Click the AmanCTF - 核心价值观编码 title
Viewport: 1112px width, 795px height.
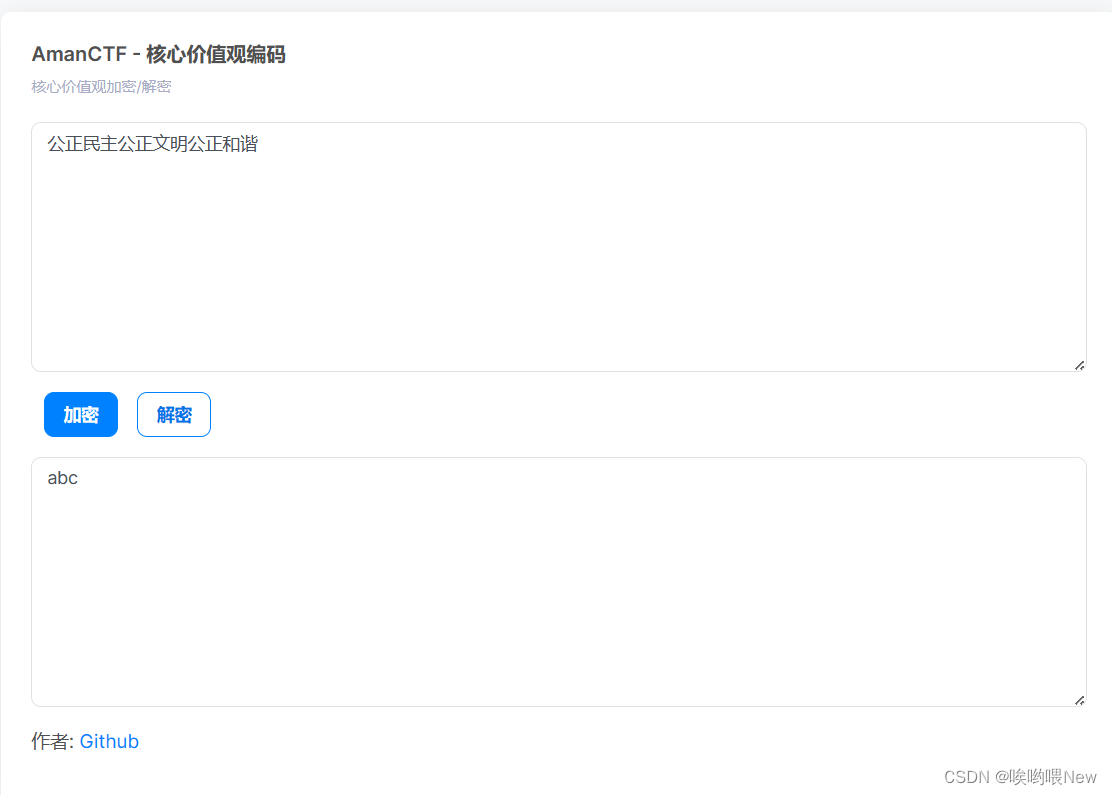click(x=158, y=54)
